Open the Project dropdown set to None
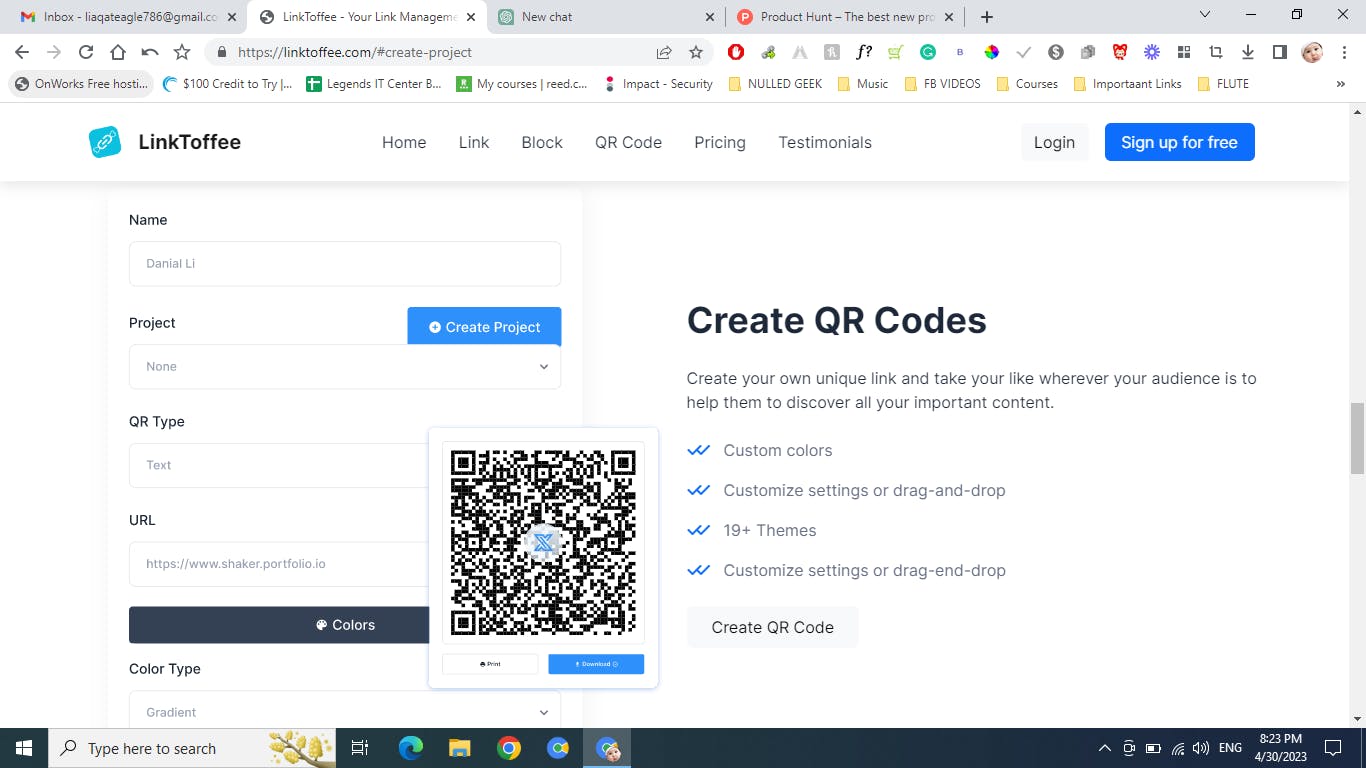This screenshot has height=768, width=1366. pyautogui.click(x=345, y=367)
